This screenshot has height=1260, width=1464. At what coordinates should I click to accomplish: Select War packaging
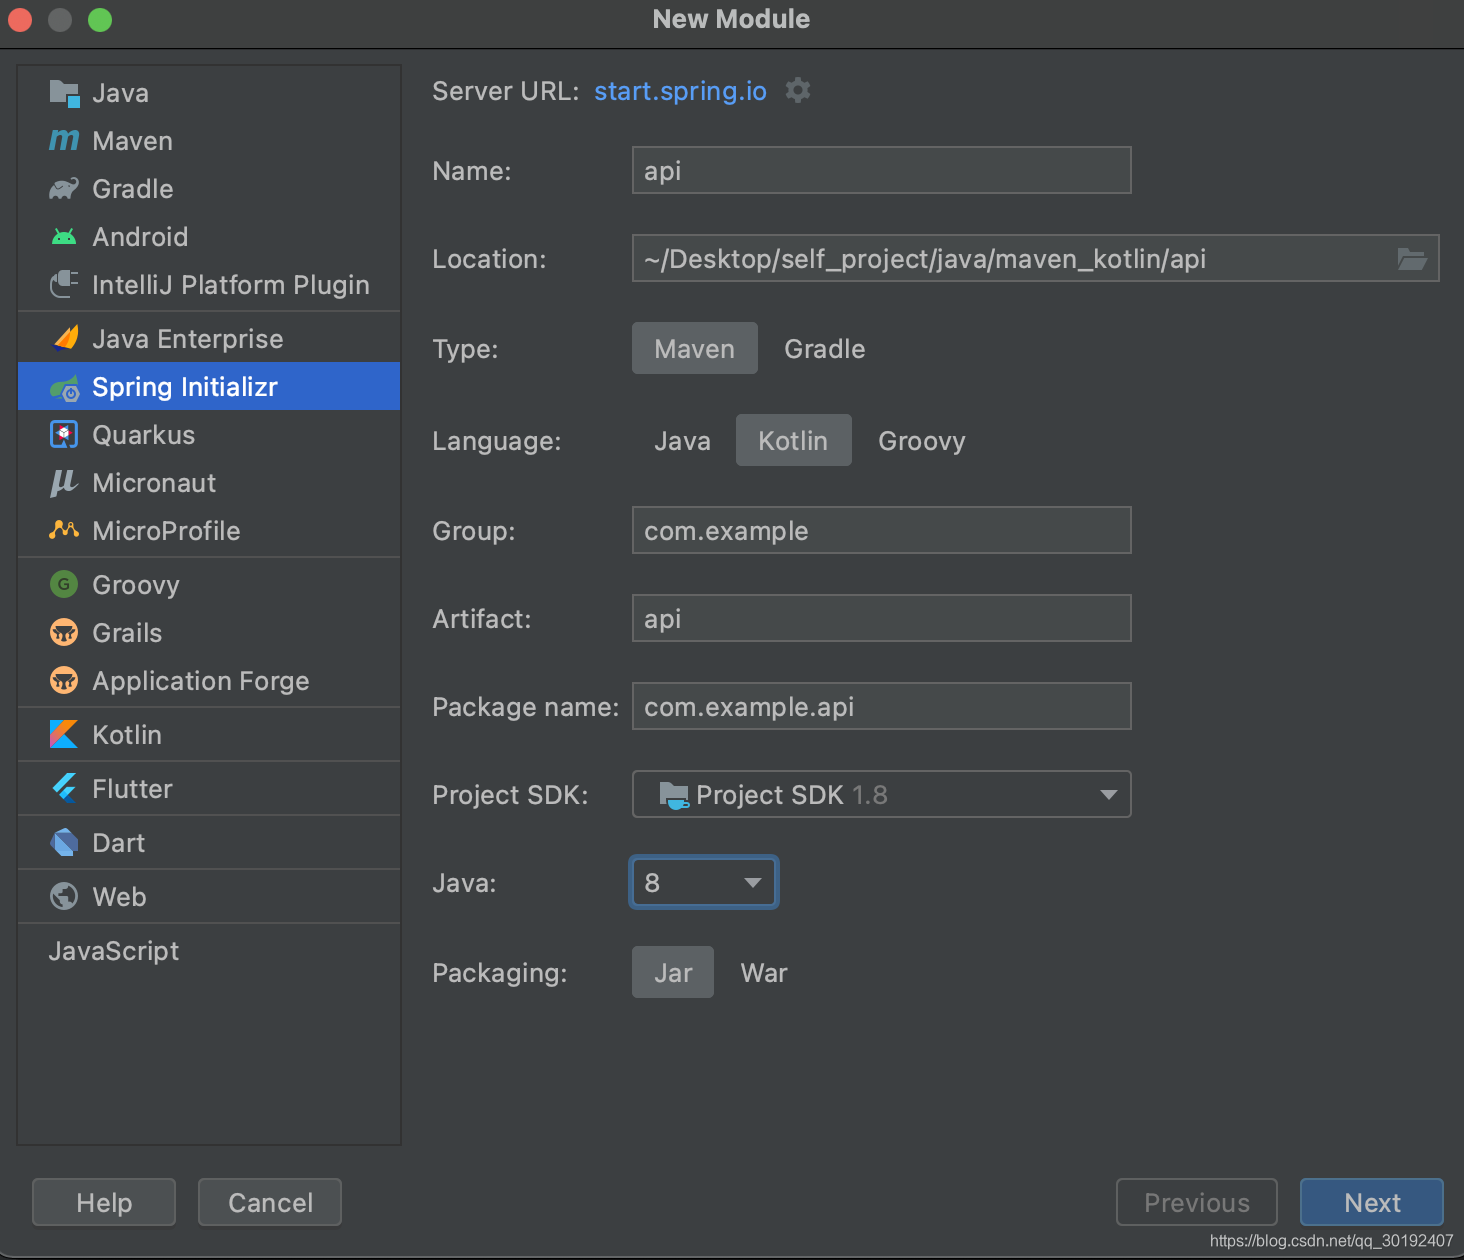[x=764, y=972]
